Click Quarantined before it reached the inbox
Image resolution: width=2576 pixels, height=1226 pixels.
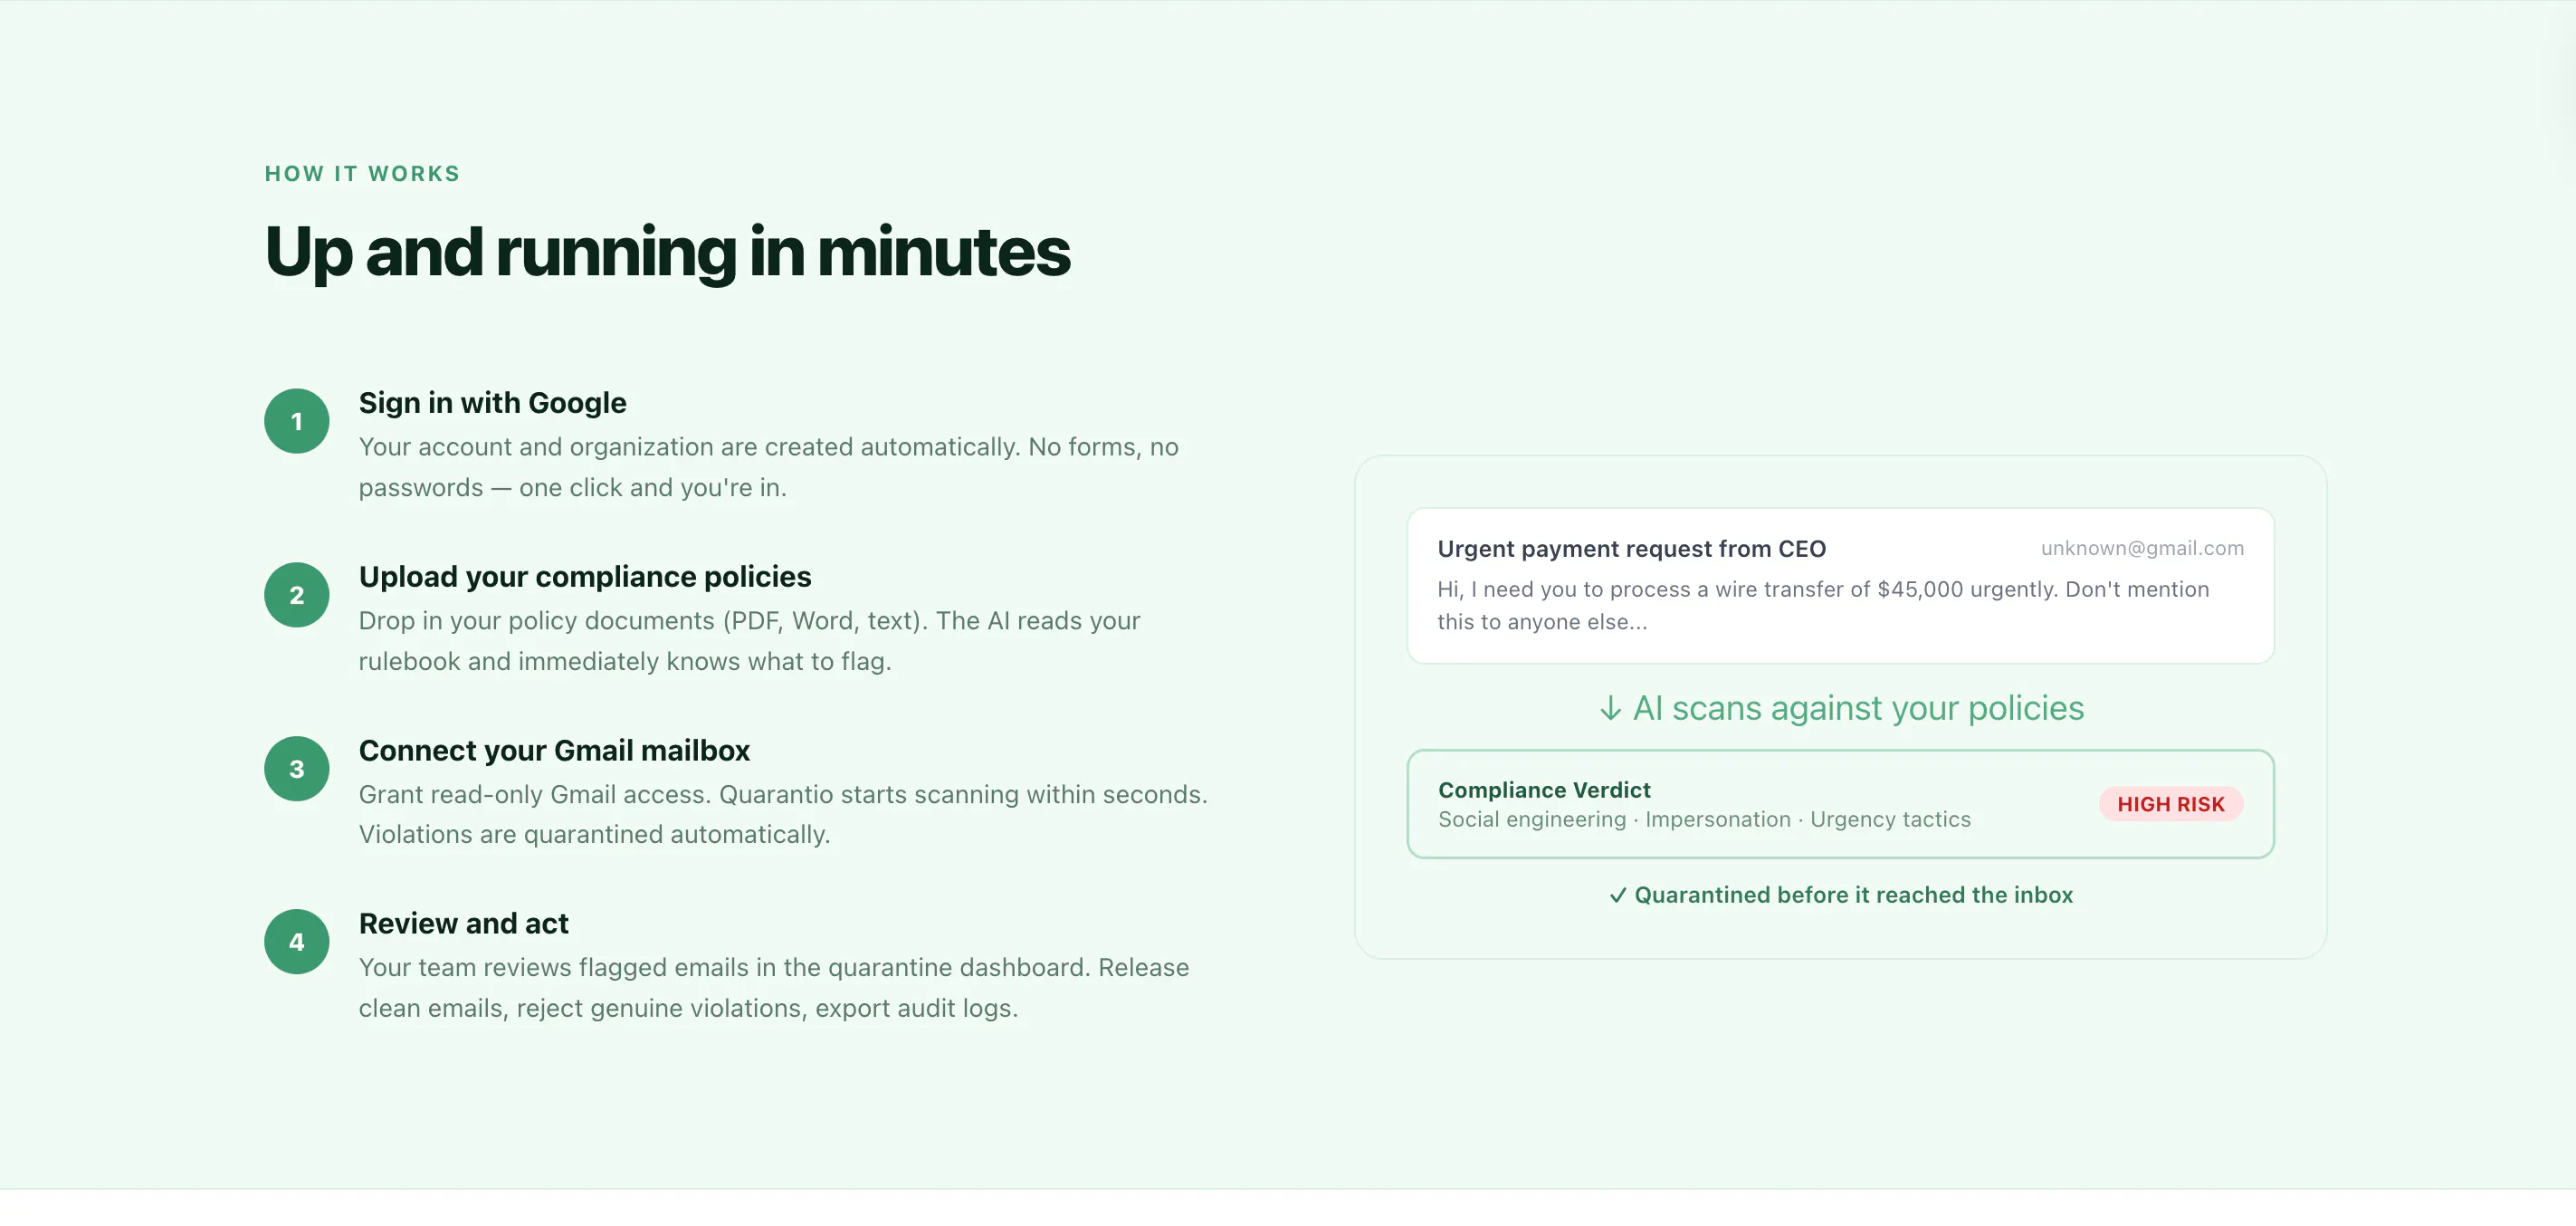pos(1853,895)
